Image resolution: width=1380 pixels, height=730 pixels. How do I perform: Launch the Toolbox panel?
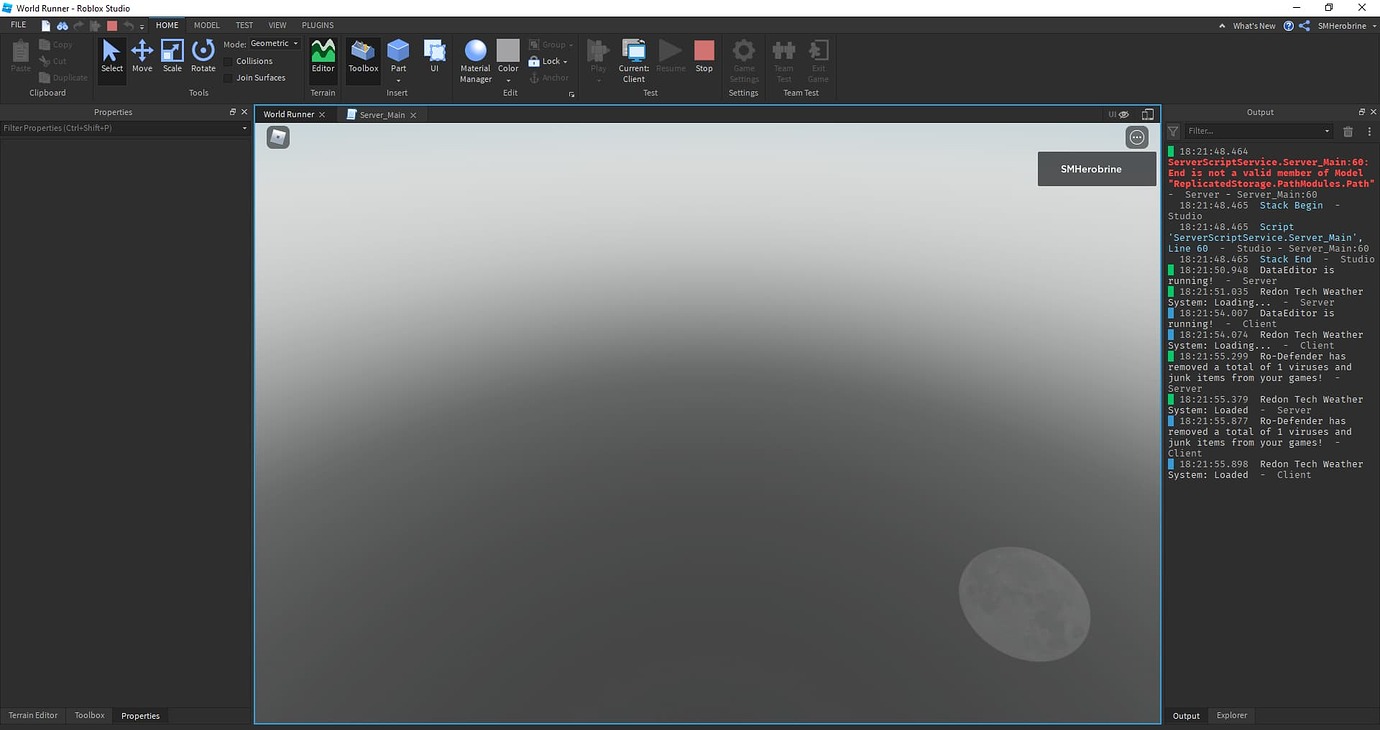click(x=362, y=57)
